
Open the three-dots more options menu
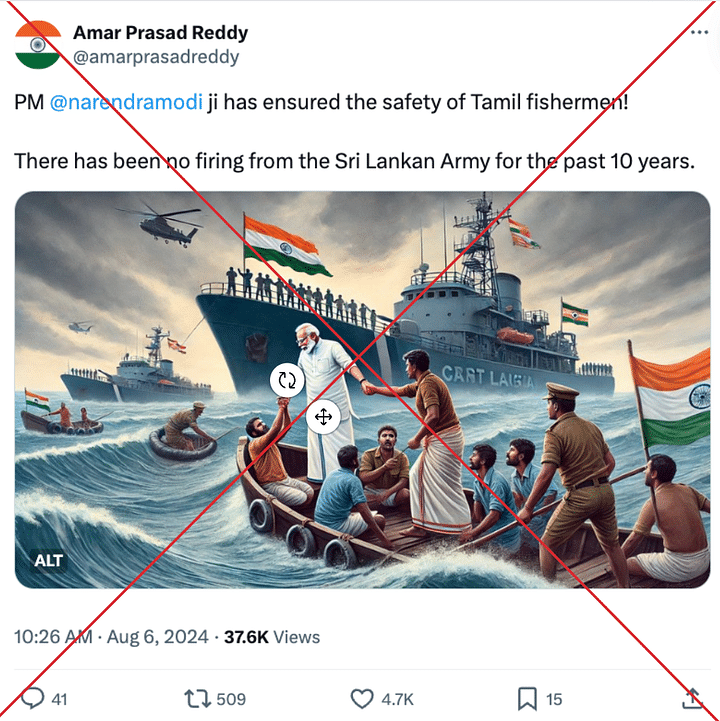[699, 32]
